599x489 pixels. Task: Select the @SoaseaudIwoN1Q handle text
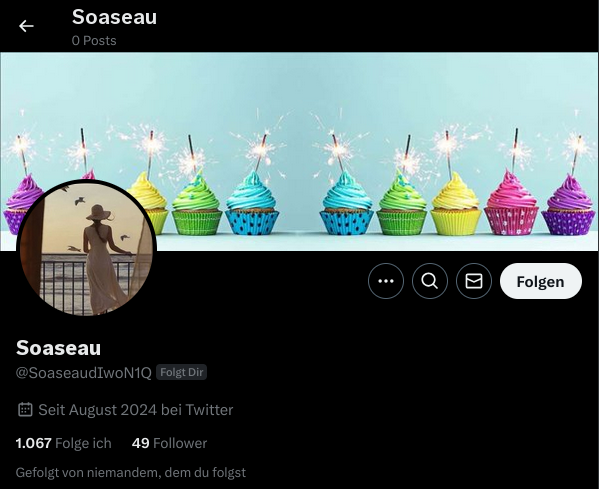(x=84, y=372)
